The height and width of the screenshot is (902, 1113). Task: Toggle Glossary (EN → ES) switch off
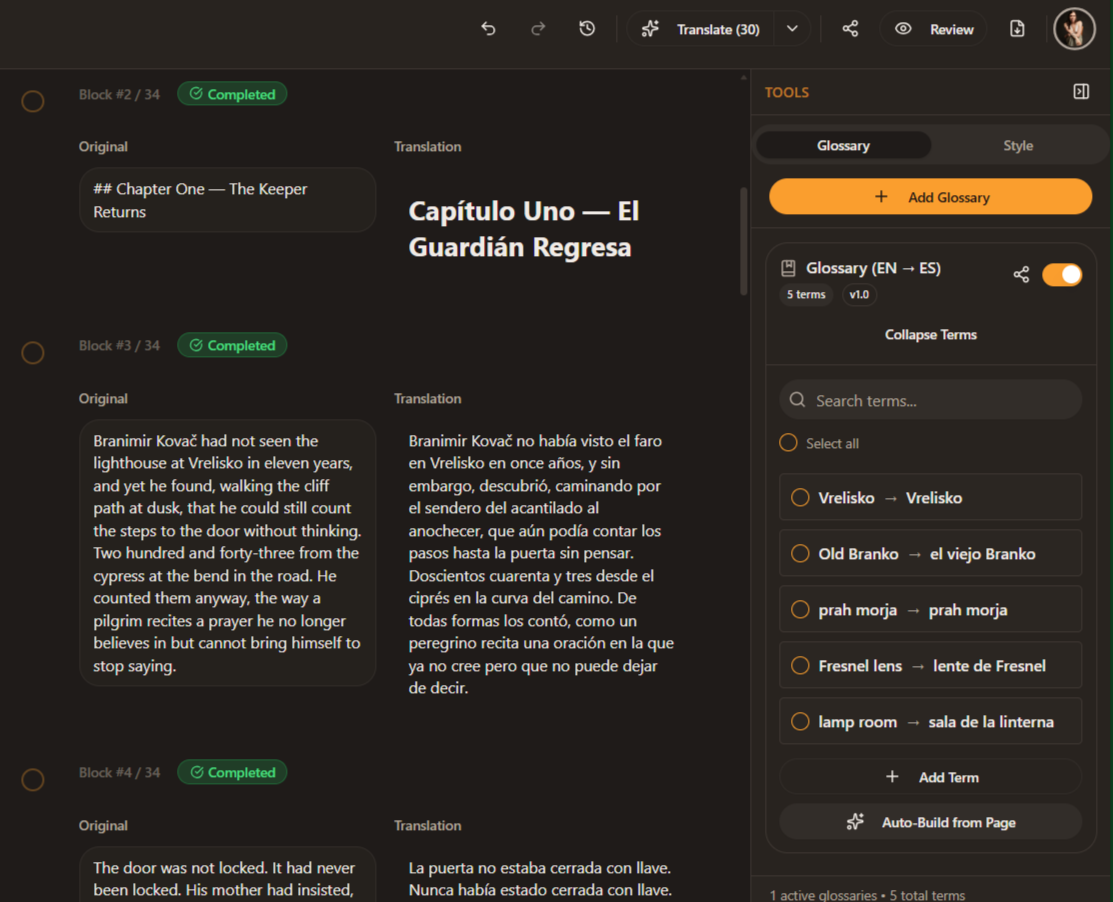[x=1062, y=275]
